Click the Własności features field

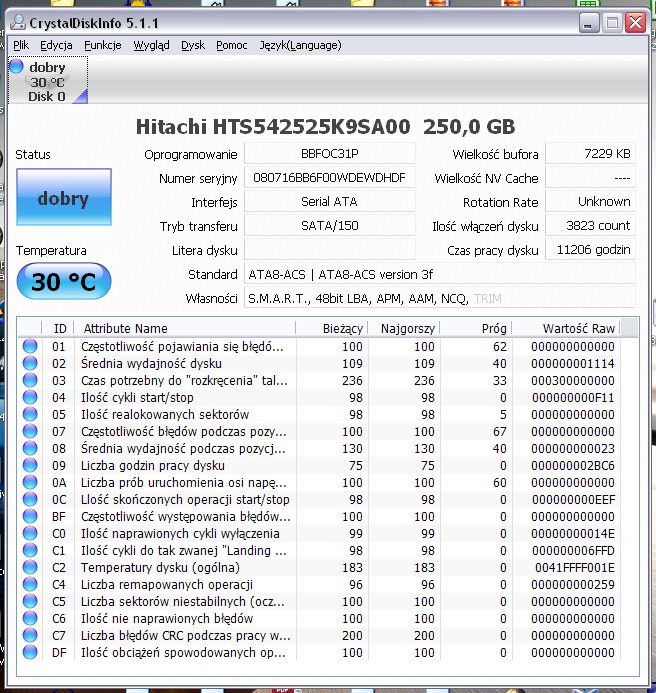pyautogui.click(x=440, y=298)
